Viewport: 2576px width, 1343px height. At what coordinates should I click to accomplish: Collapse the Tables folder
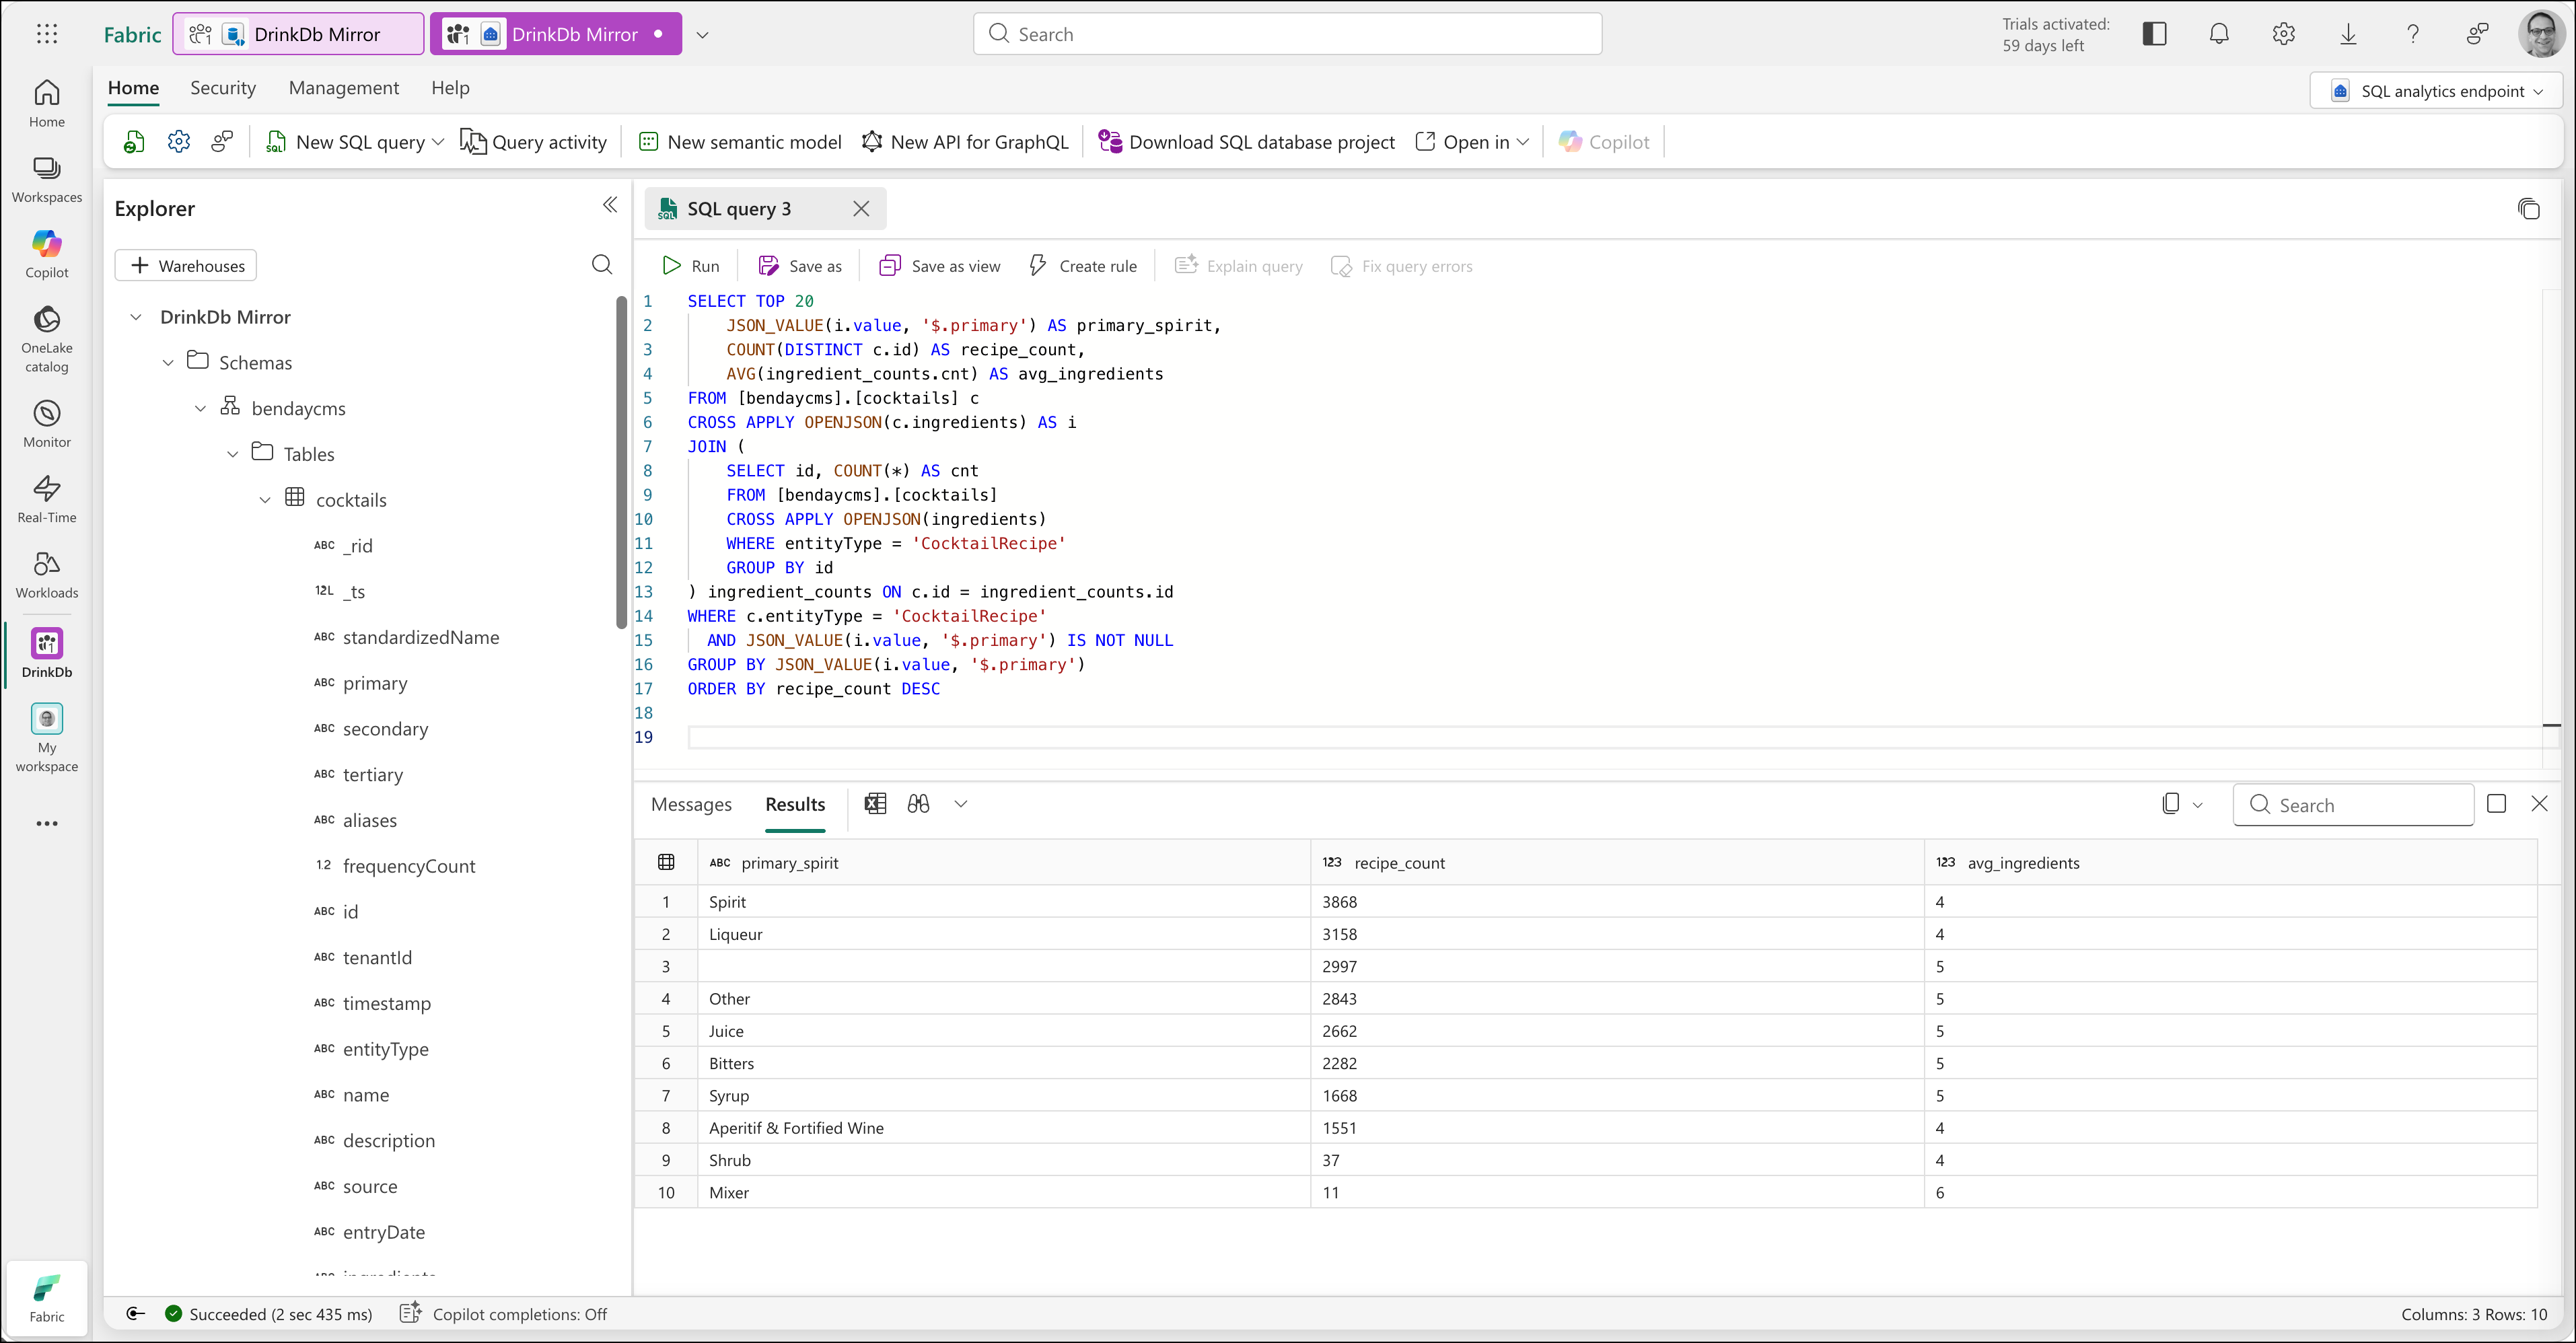click(x=232, y=454)
